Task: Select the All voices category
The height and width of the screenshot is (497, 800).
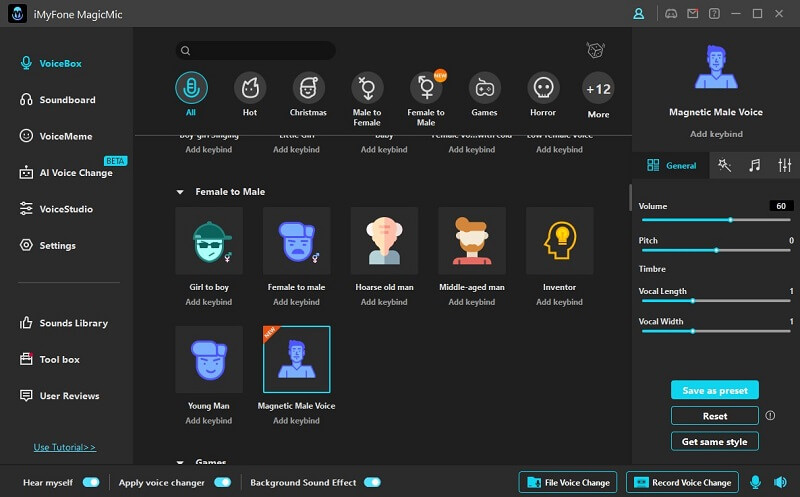Action: (x=191, y=88)
